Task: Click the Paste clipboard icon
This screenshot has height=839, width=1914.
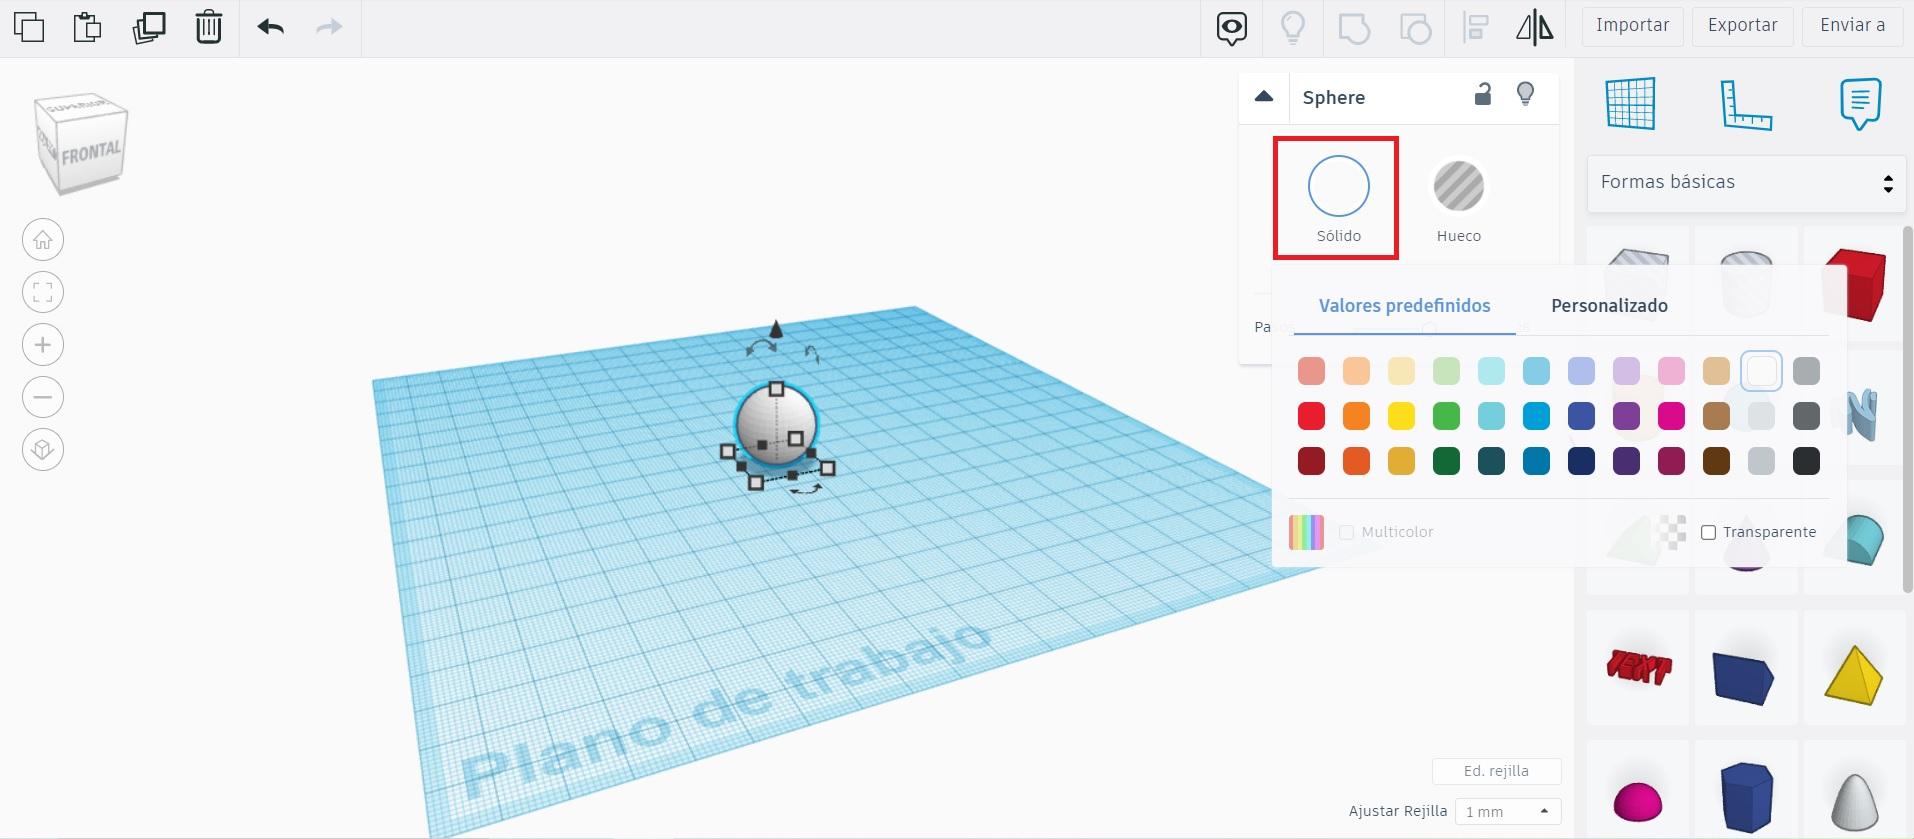Action: [88, 27]
